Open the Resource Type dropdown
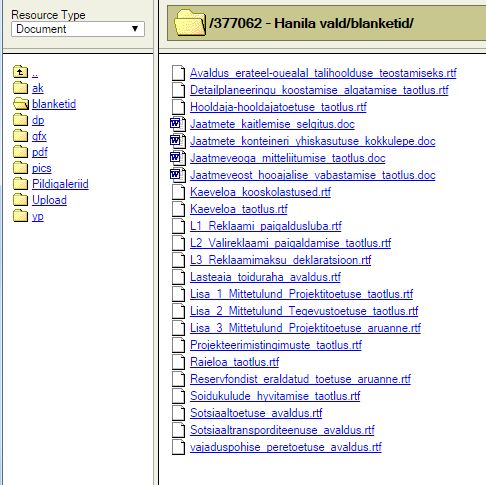Image resolution: width=486 pixels, height=485 pixels. [x=78, y=29]
